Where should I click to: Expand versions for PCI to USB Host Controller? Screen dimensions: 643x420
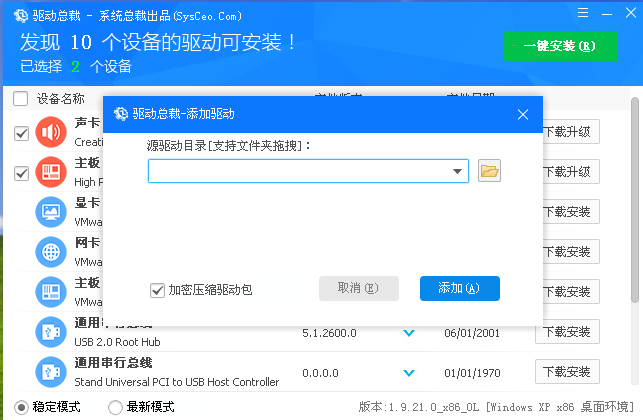(x=409, y=373)
